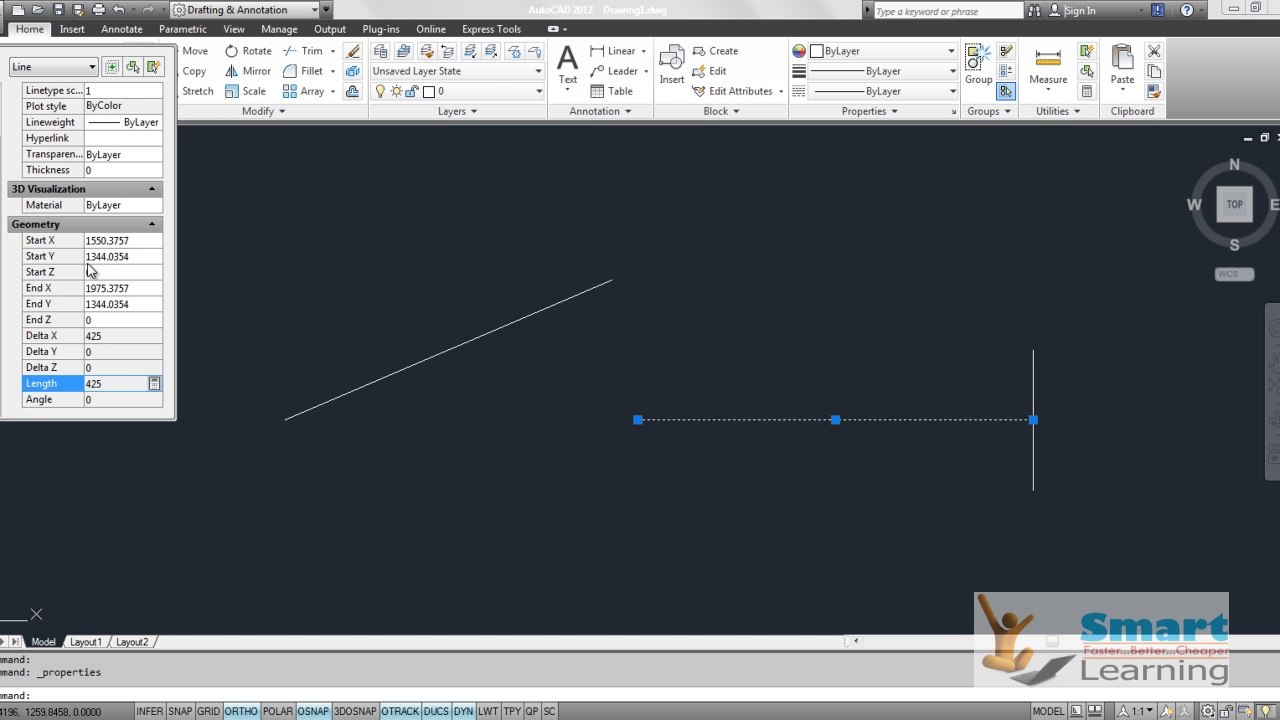Screen dimensions: 1280x720
Task: Choose the Leader annotation tool
Action: [614, 71]
